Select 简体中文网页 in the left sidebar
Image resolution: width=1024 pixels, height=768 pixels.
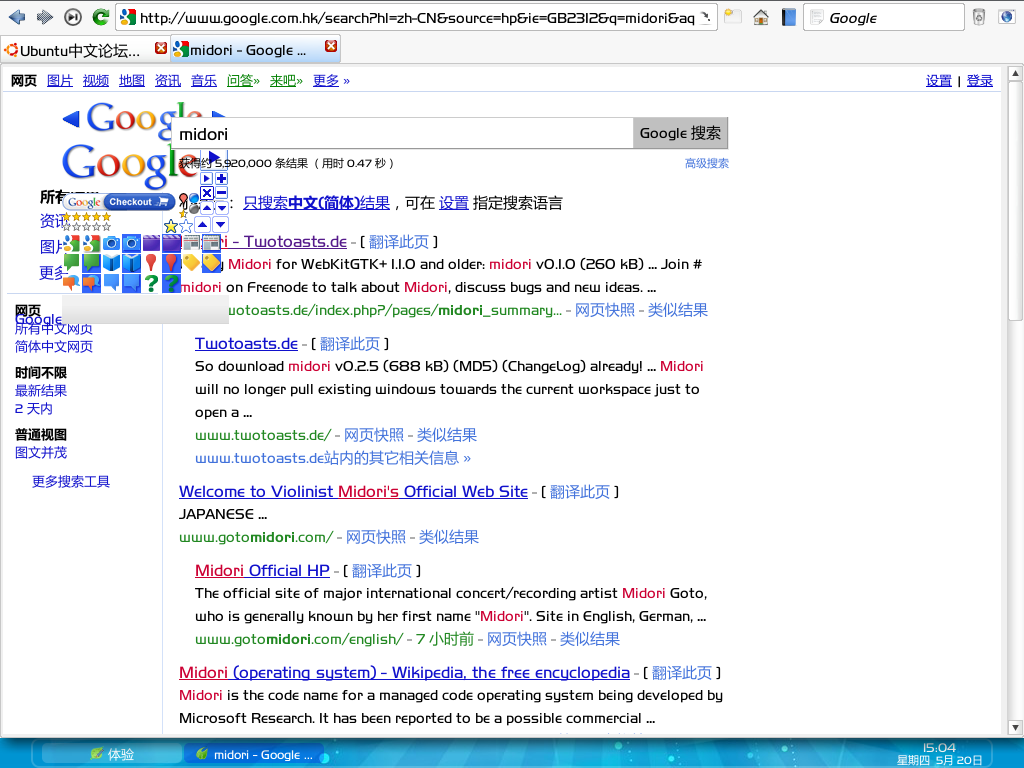[54, 346]
